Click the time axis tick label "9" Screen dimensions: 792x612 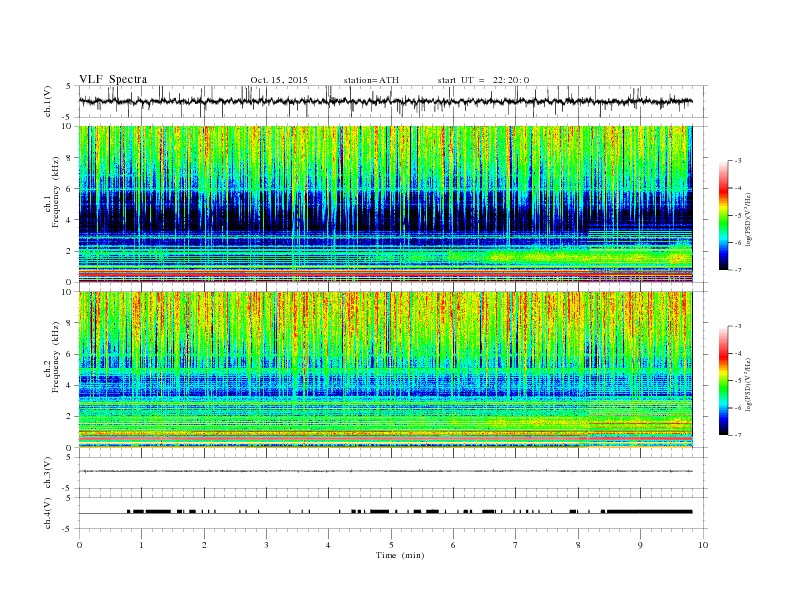click(x=640, y=545)
